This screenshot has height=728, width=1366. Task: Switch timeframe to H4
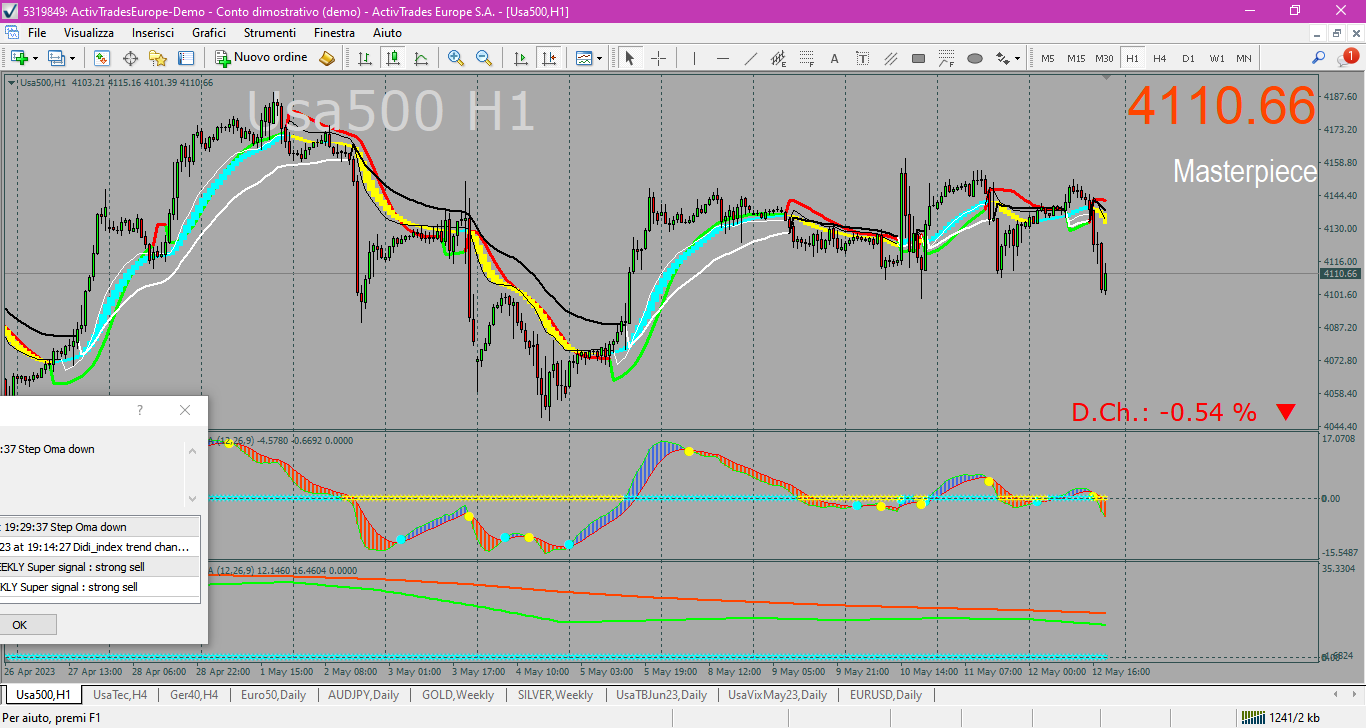[1160, 58]
